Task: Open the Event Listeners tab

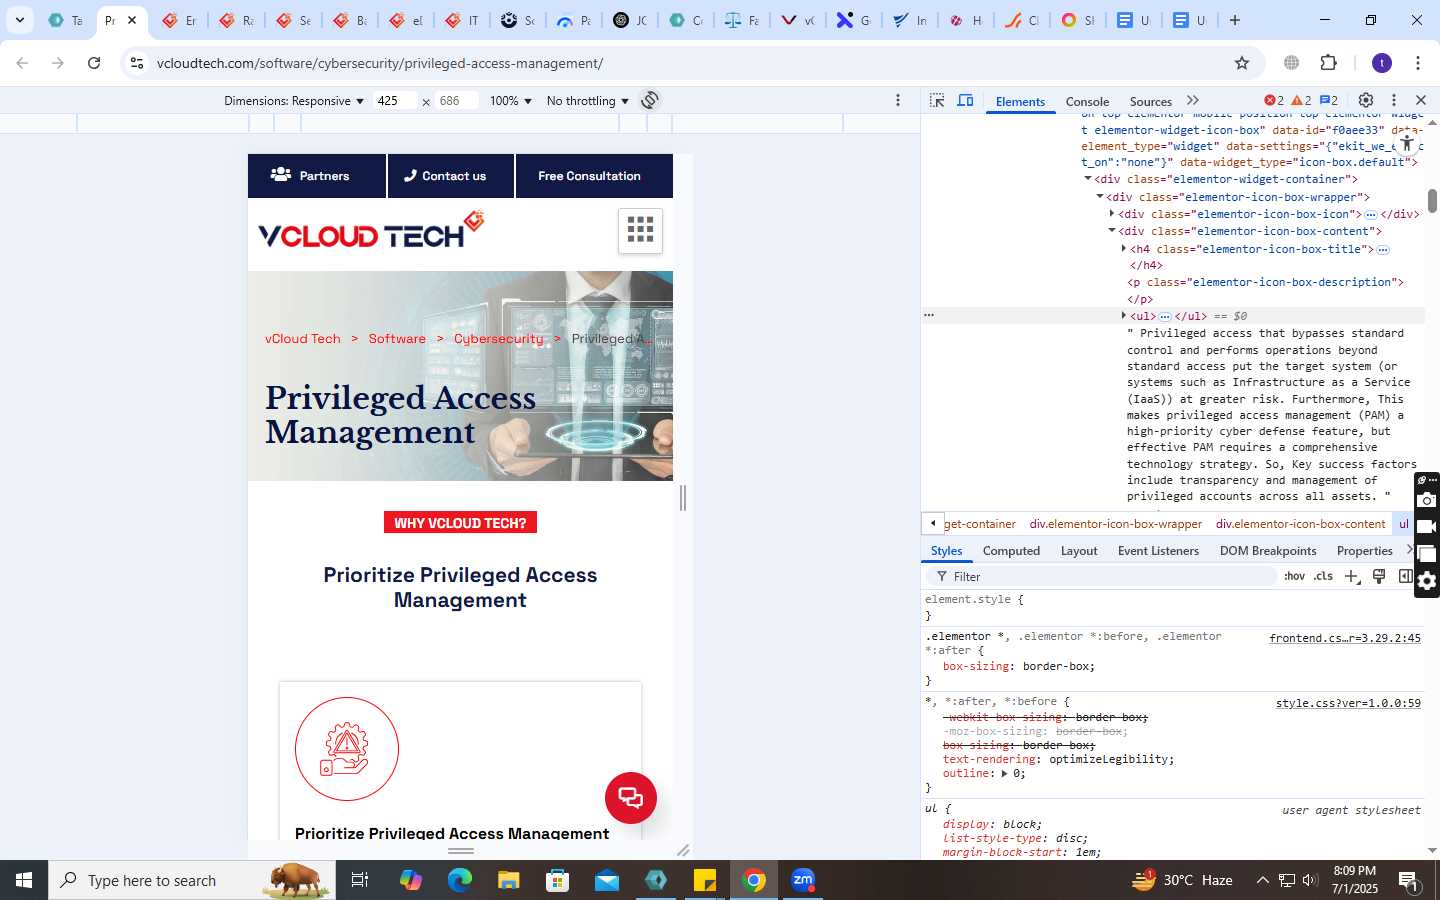Action: pos(1158,551)
